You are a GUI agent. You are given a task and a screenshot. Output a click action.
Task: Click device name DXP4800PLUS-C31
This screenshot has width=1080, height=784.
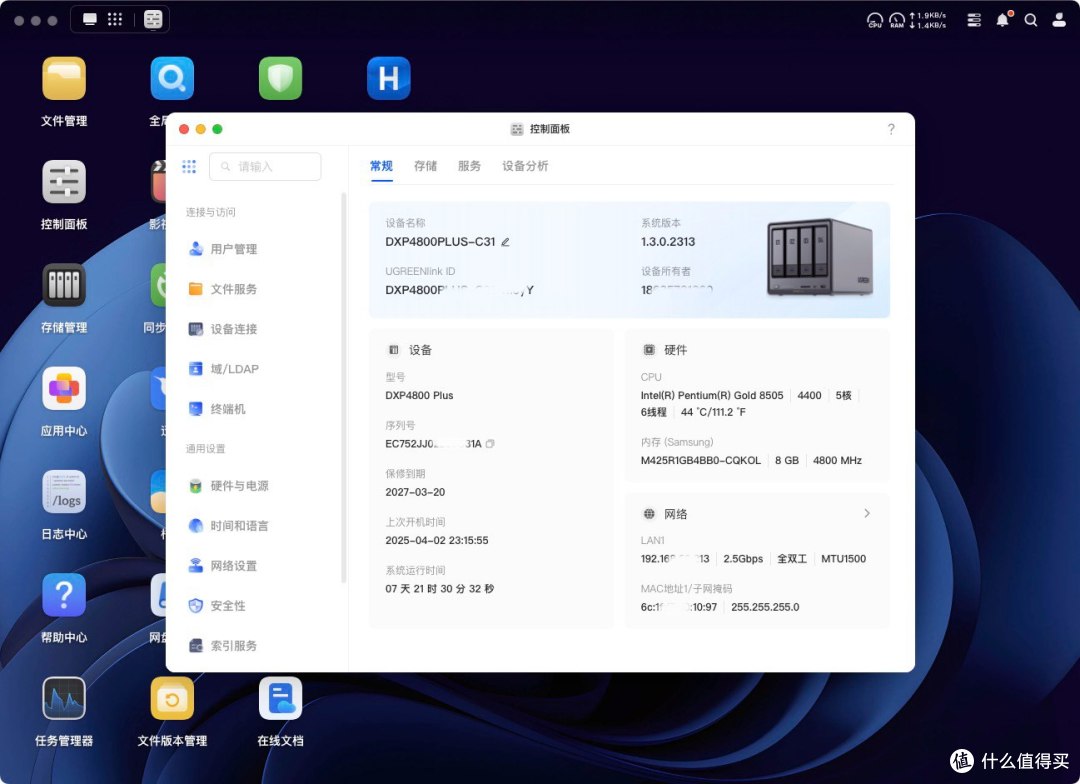point(440,242)
